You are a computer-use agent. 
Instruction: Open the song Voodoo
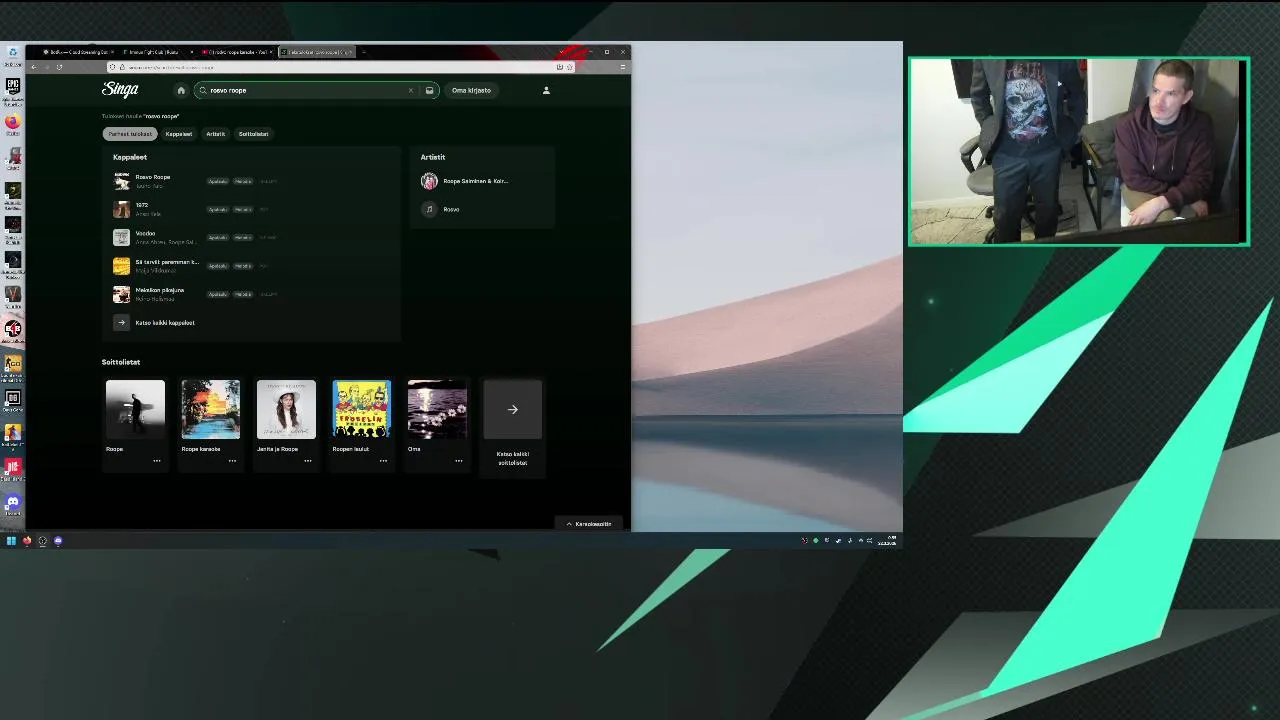(145, 233)
